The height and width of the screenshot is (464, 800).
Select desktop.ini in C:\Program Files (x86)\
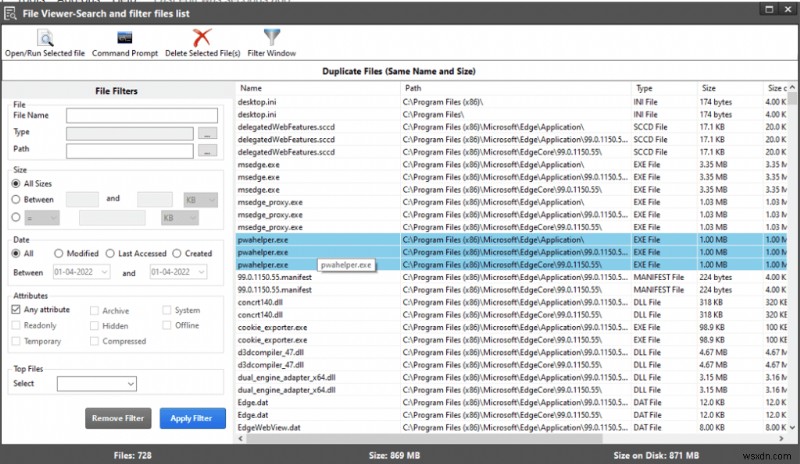512,102
